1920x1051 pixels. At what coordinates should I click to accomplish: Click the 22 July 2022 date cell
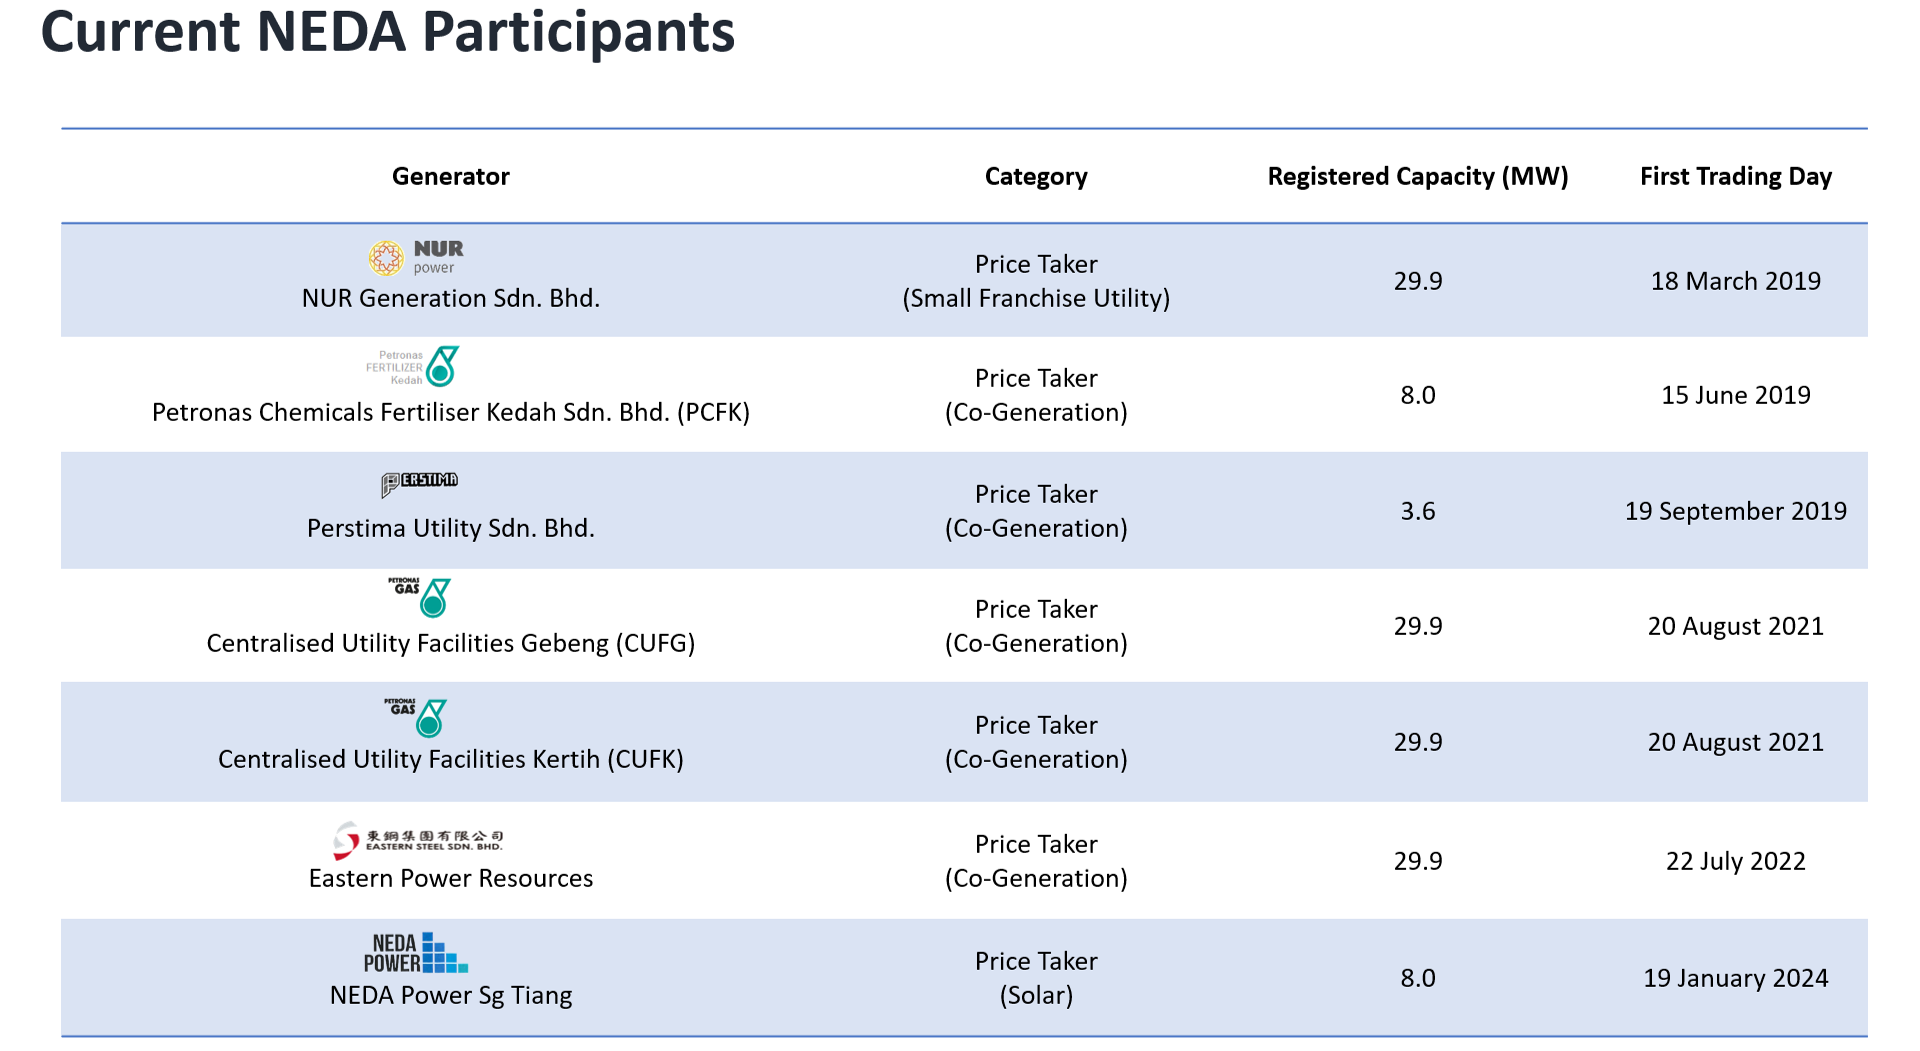pyautogui.click(x=1735, y=862)
